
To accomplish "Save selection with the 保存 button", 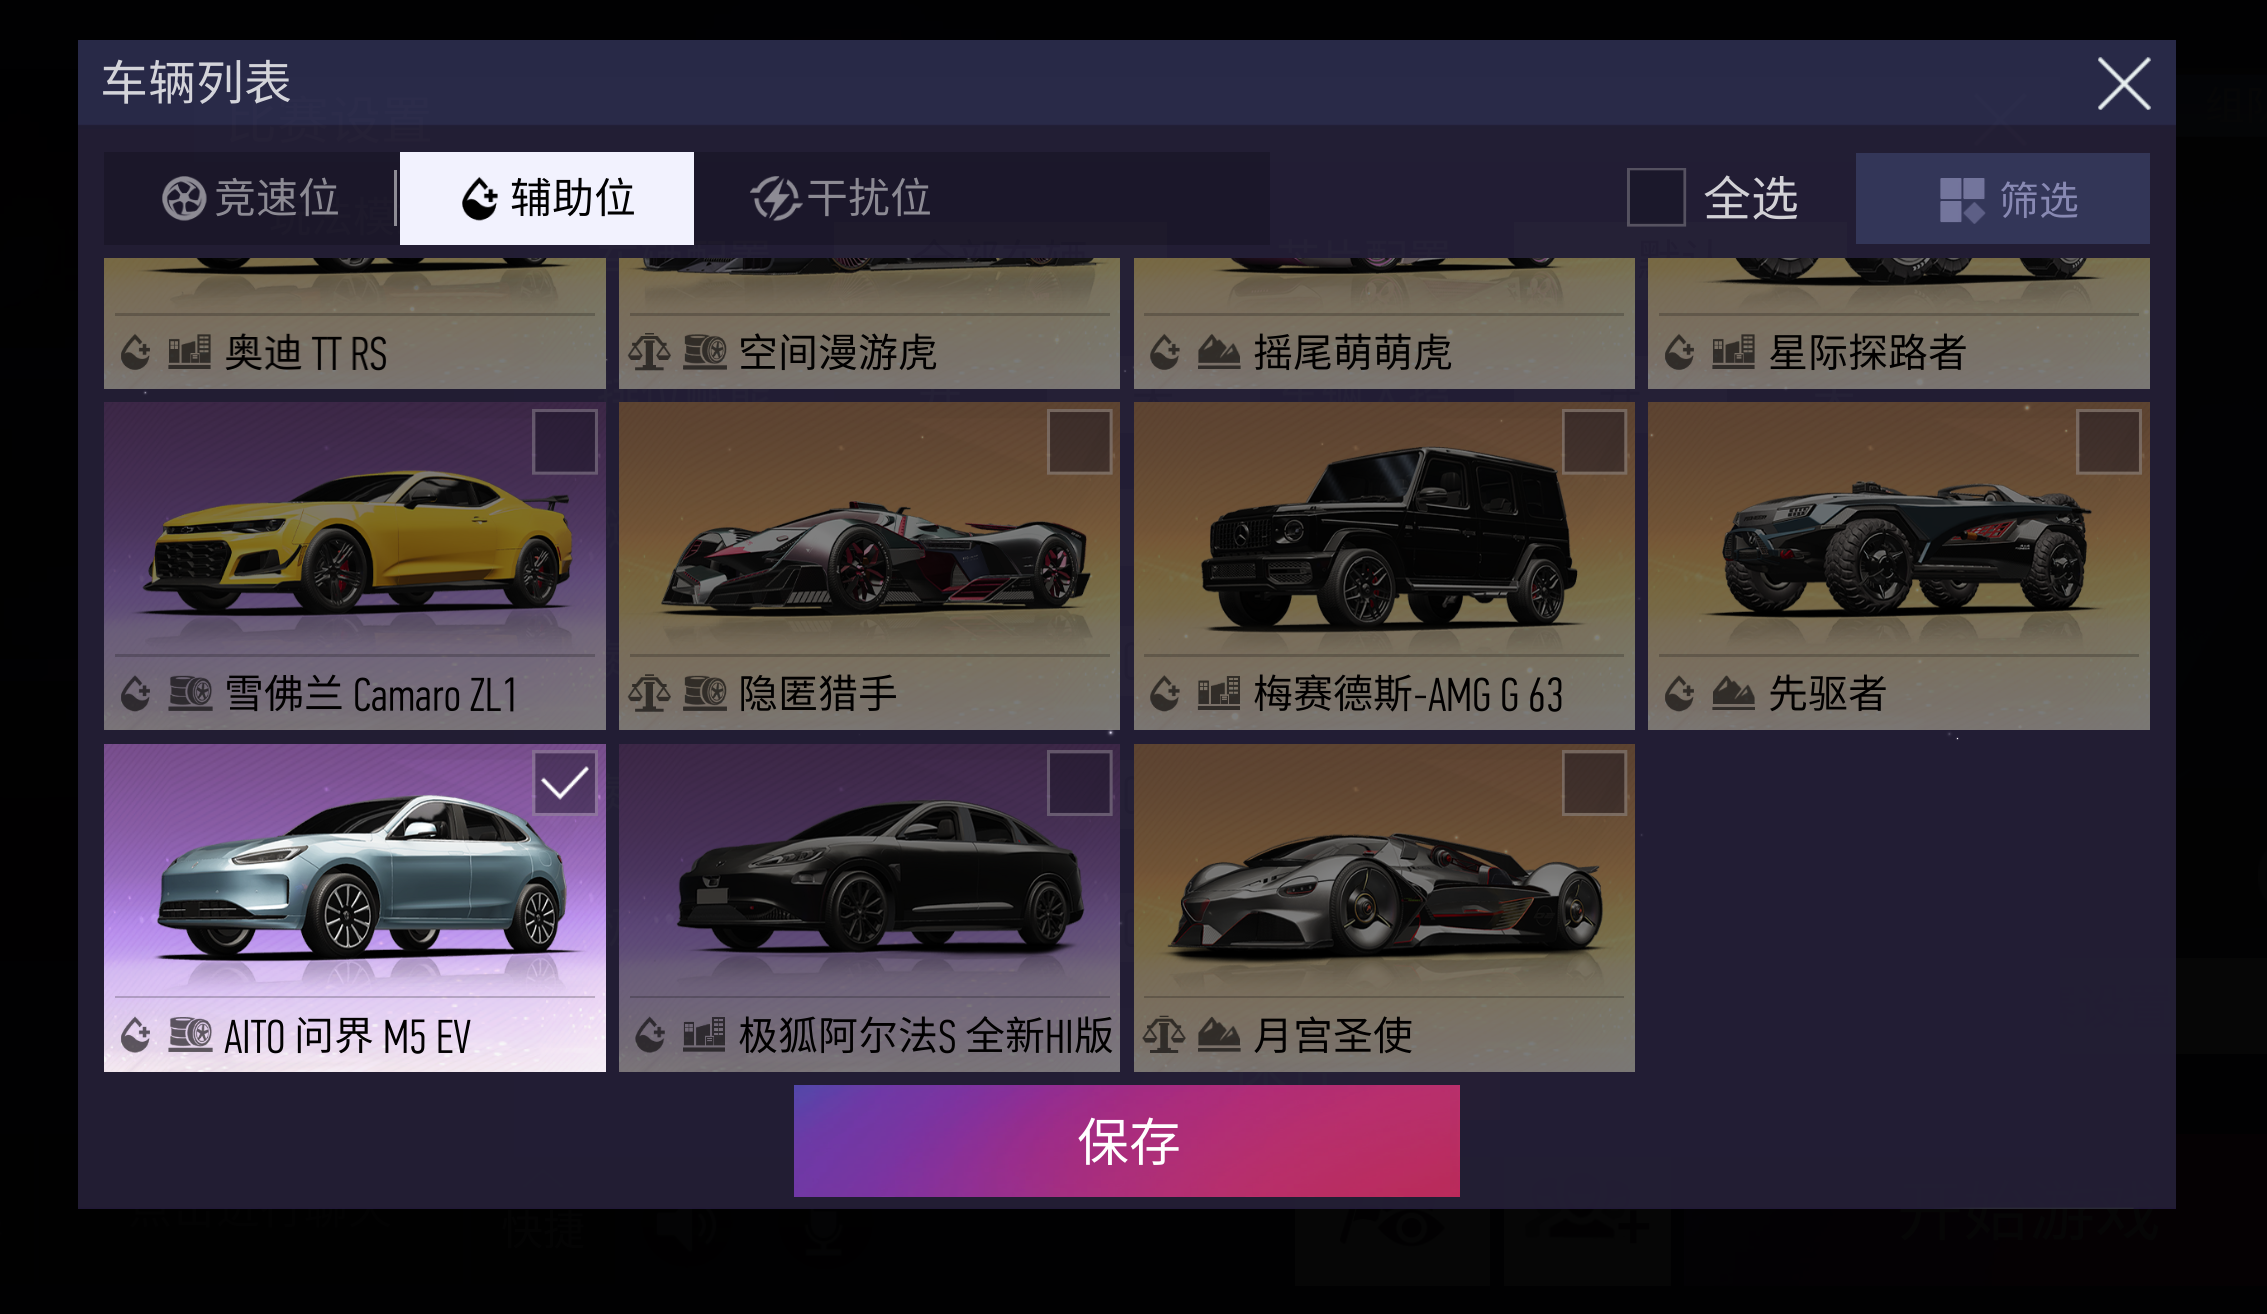I will [x=1127, y=1141].
